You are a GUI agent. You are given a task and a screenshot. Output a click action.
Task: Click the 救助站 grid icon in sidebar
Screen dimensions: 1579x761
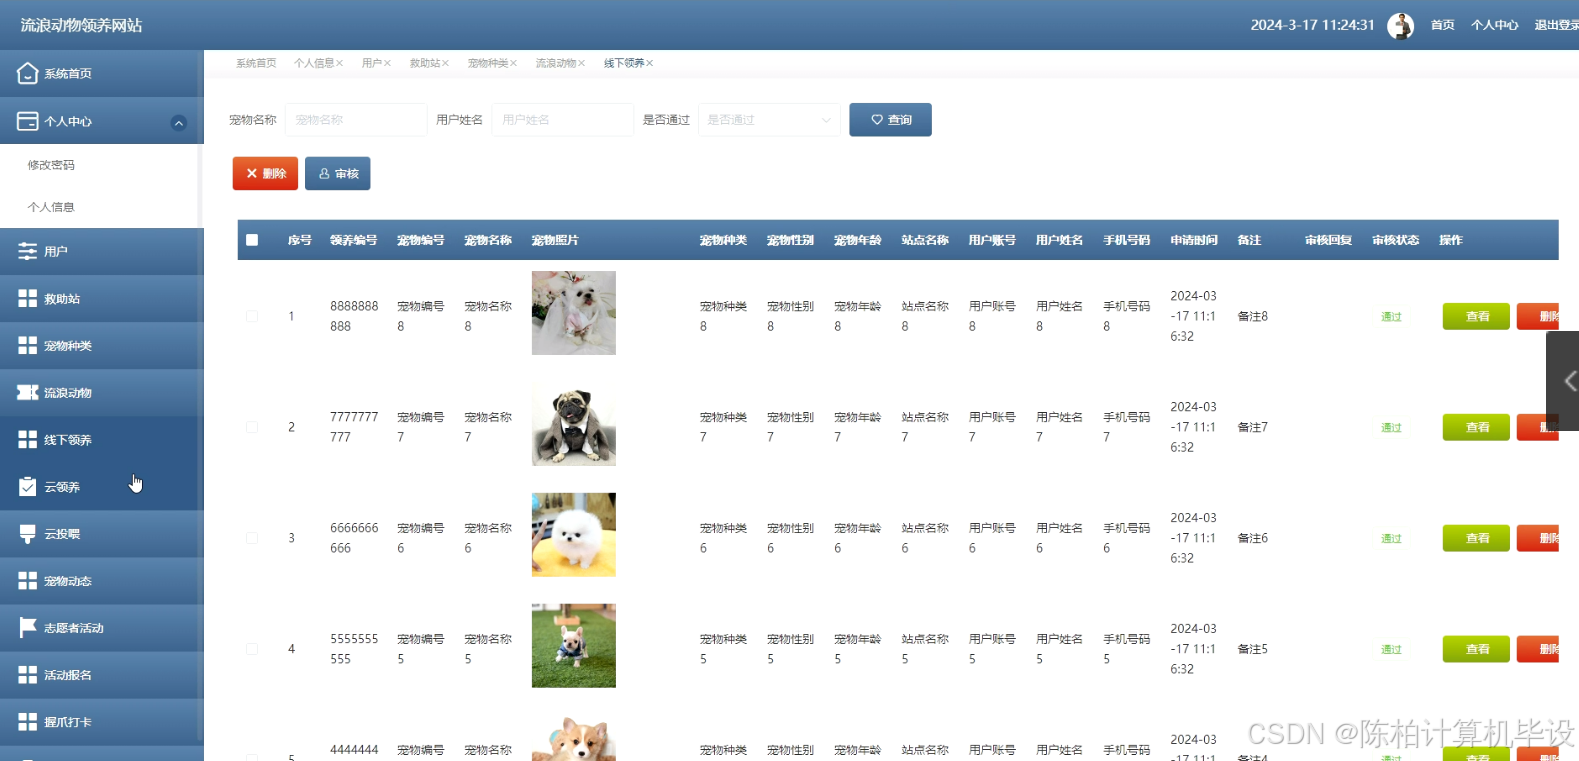pos(27,298)
